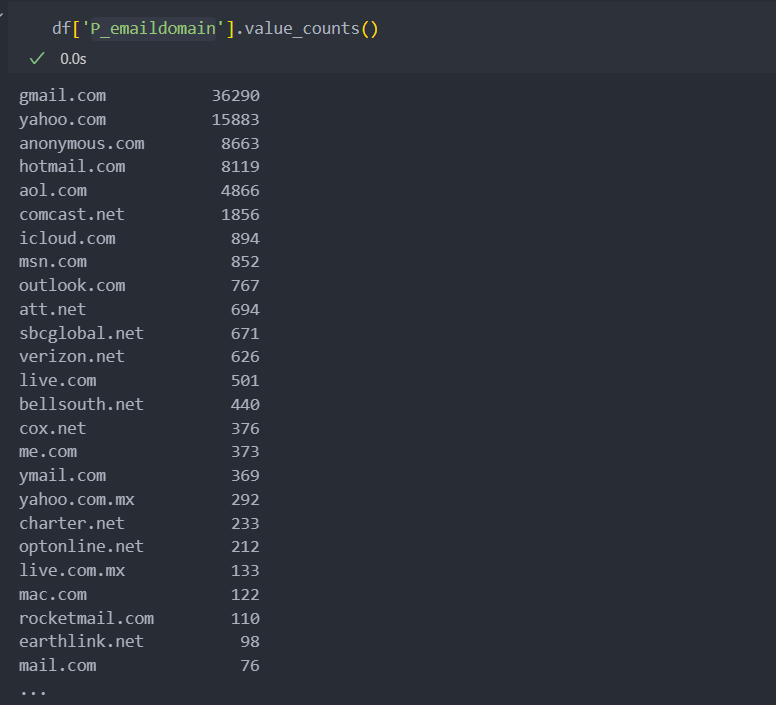Click the cox.net row label
Viewport: 776px width, 705px height.
tap(52, 428)
